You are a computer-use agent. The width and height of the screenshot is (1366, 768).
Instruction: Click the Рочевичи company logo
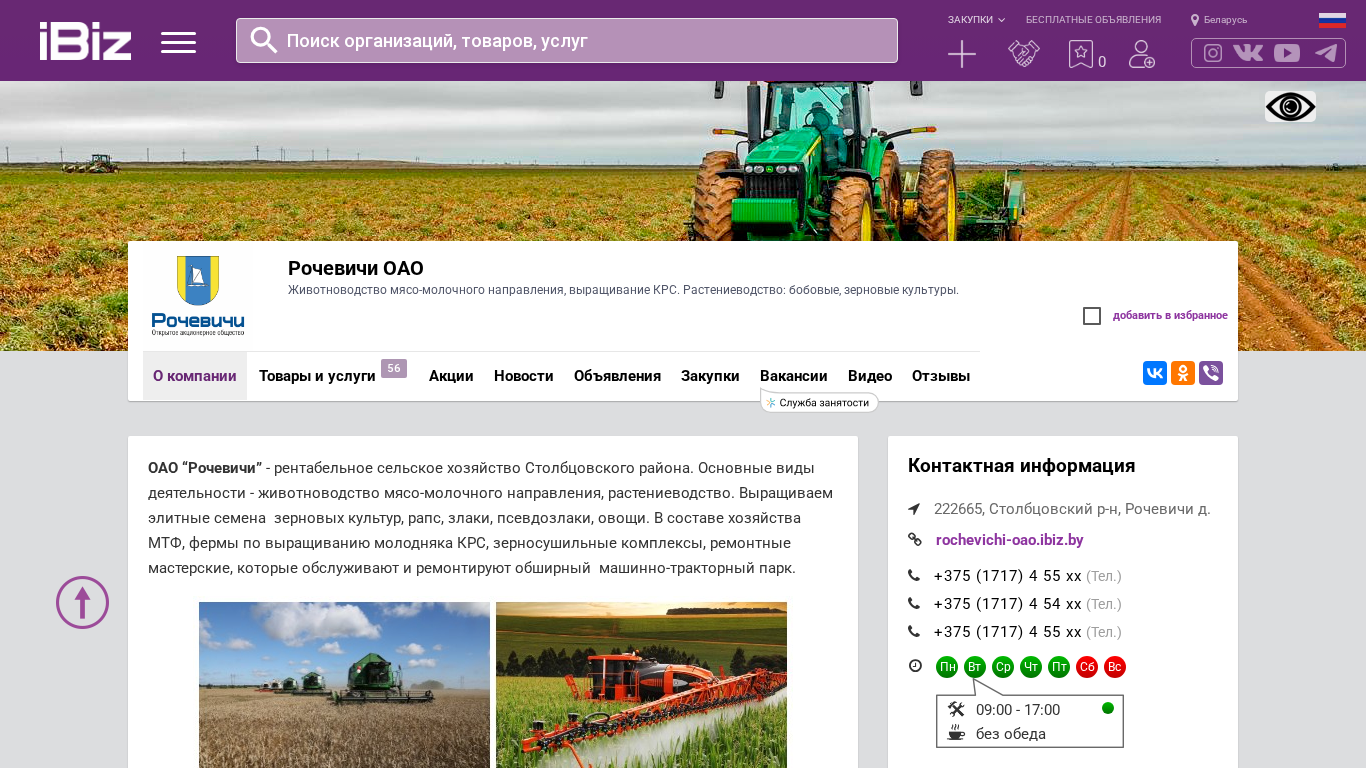click(198, 295)
